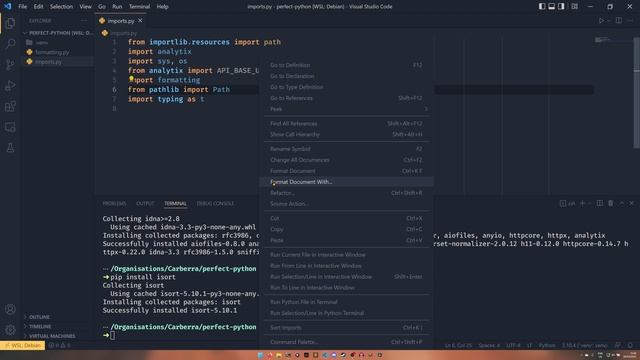
Task: Open the File menu
Action: point(22,7)
